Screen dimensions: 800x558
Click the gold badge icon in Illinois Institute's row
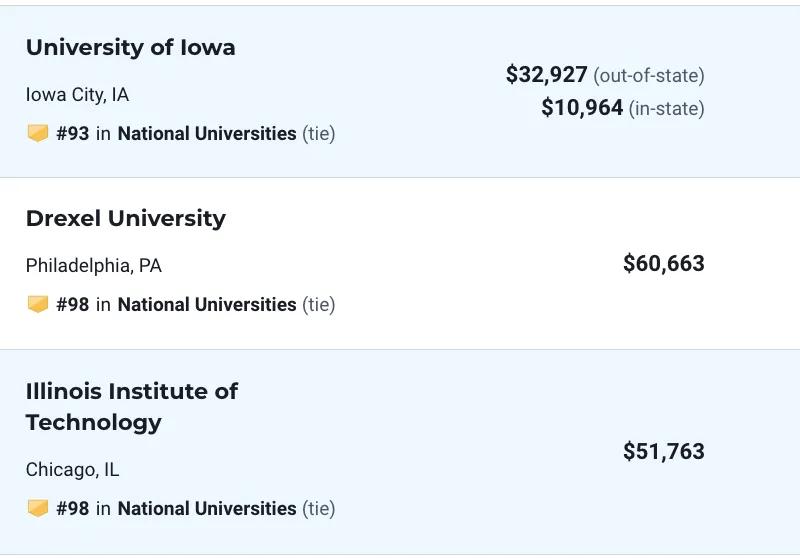coord(38,508)
